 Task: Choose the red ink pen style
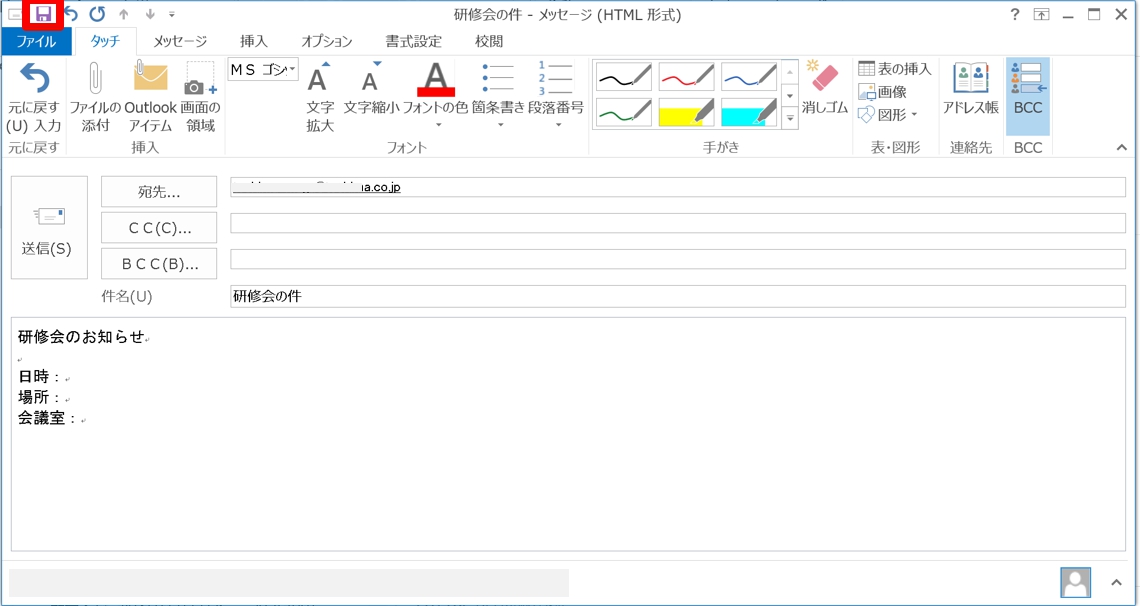pos(686,77)
